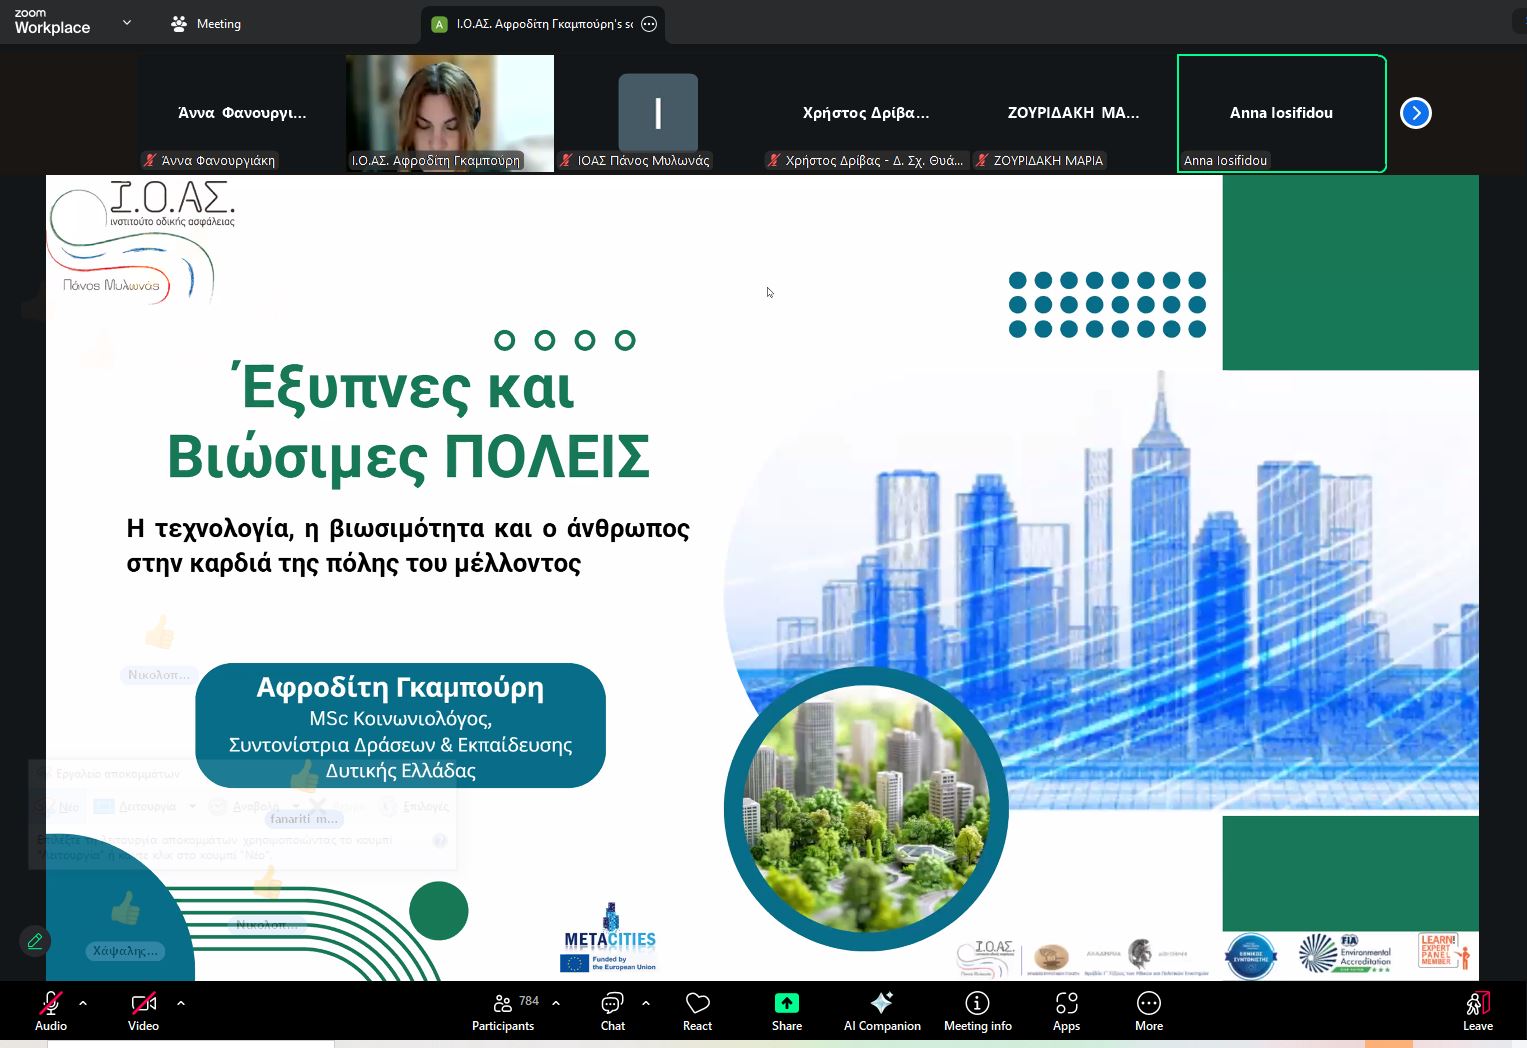This screenshot has width=1527, height=1048.
Task: Open the Apps icon
Action: [1066, 1003]
